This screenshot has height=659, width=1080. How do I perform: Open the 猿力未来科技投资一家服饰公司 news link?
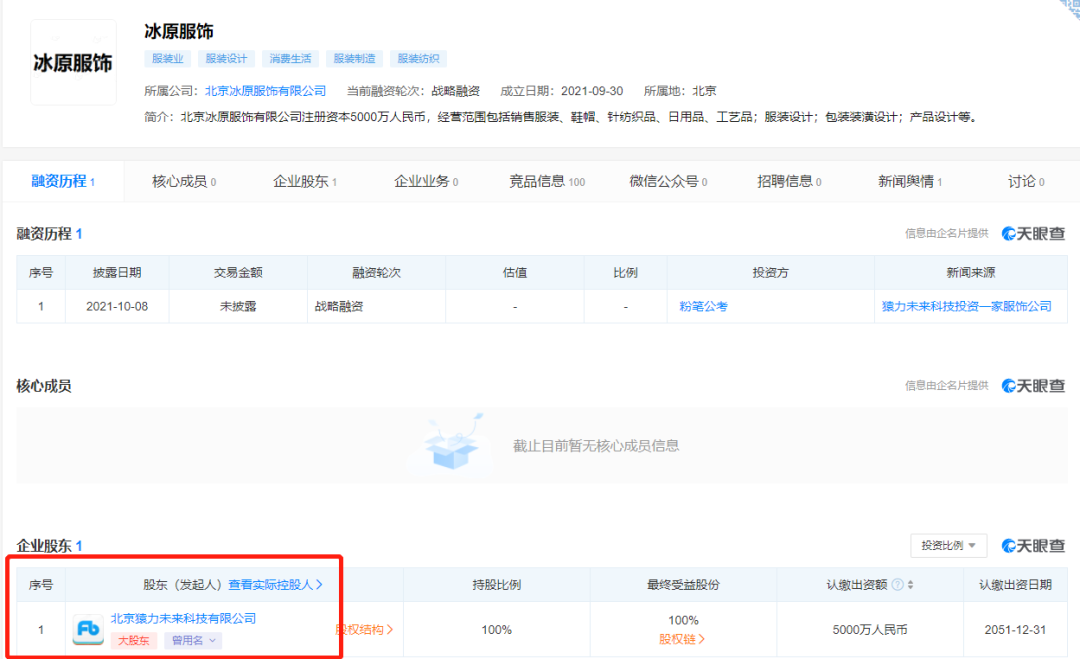pyautogui.click(x=966, y=306)
